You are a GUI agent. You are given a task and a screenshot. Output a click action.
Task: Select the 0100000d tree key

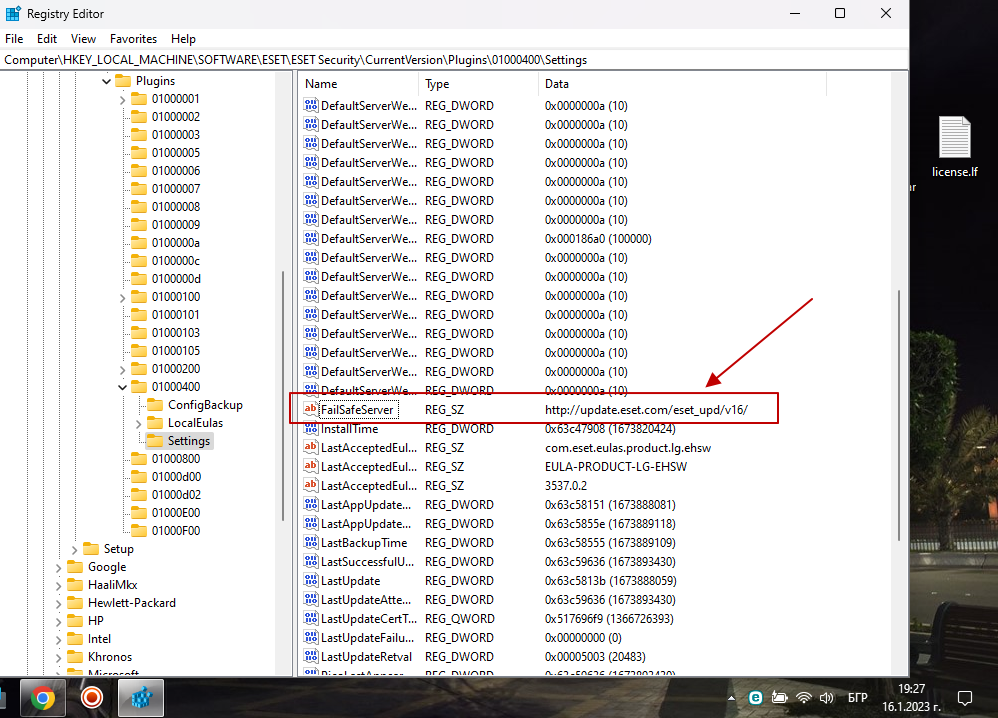[176, 279]
